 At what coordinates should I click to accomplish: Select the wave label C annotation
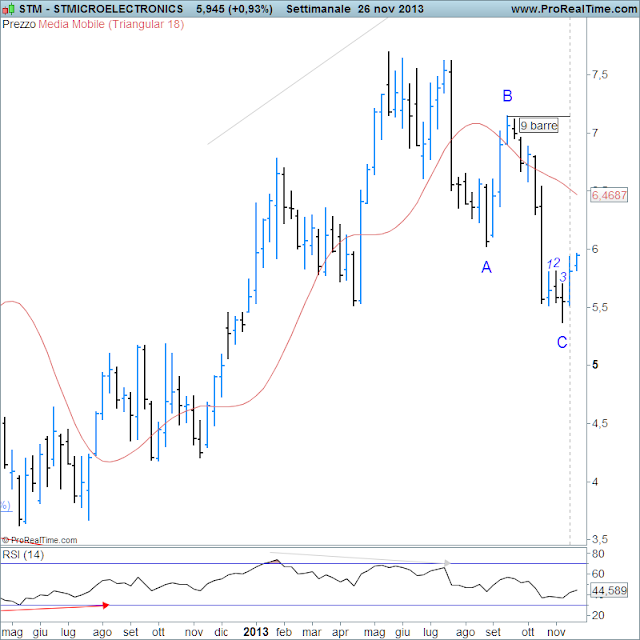[562, 342]
